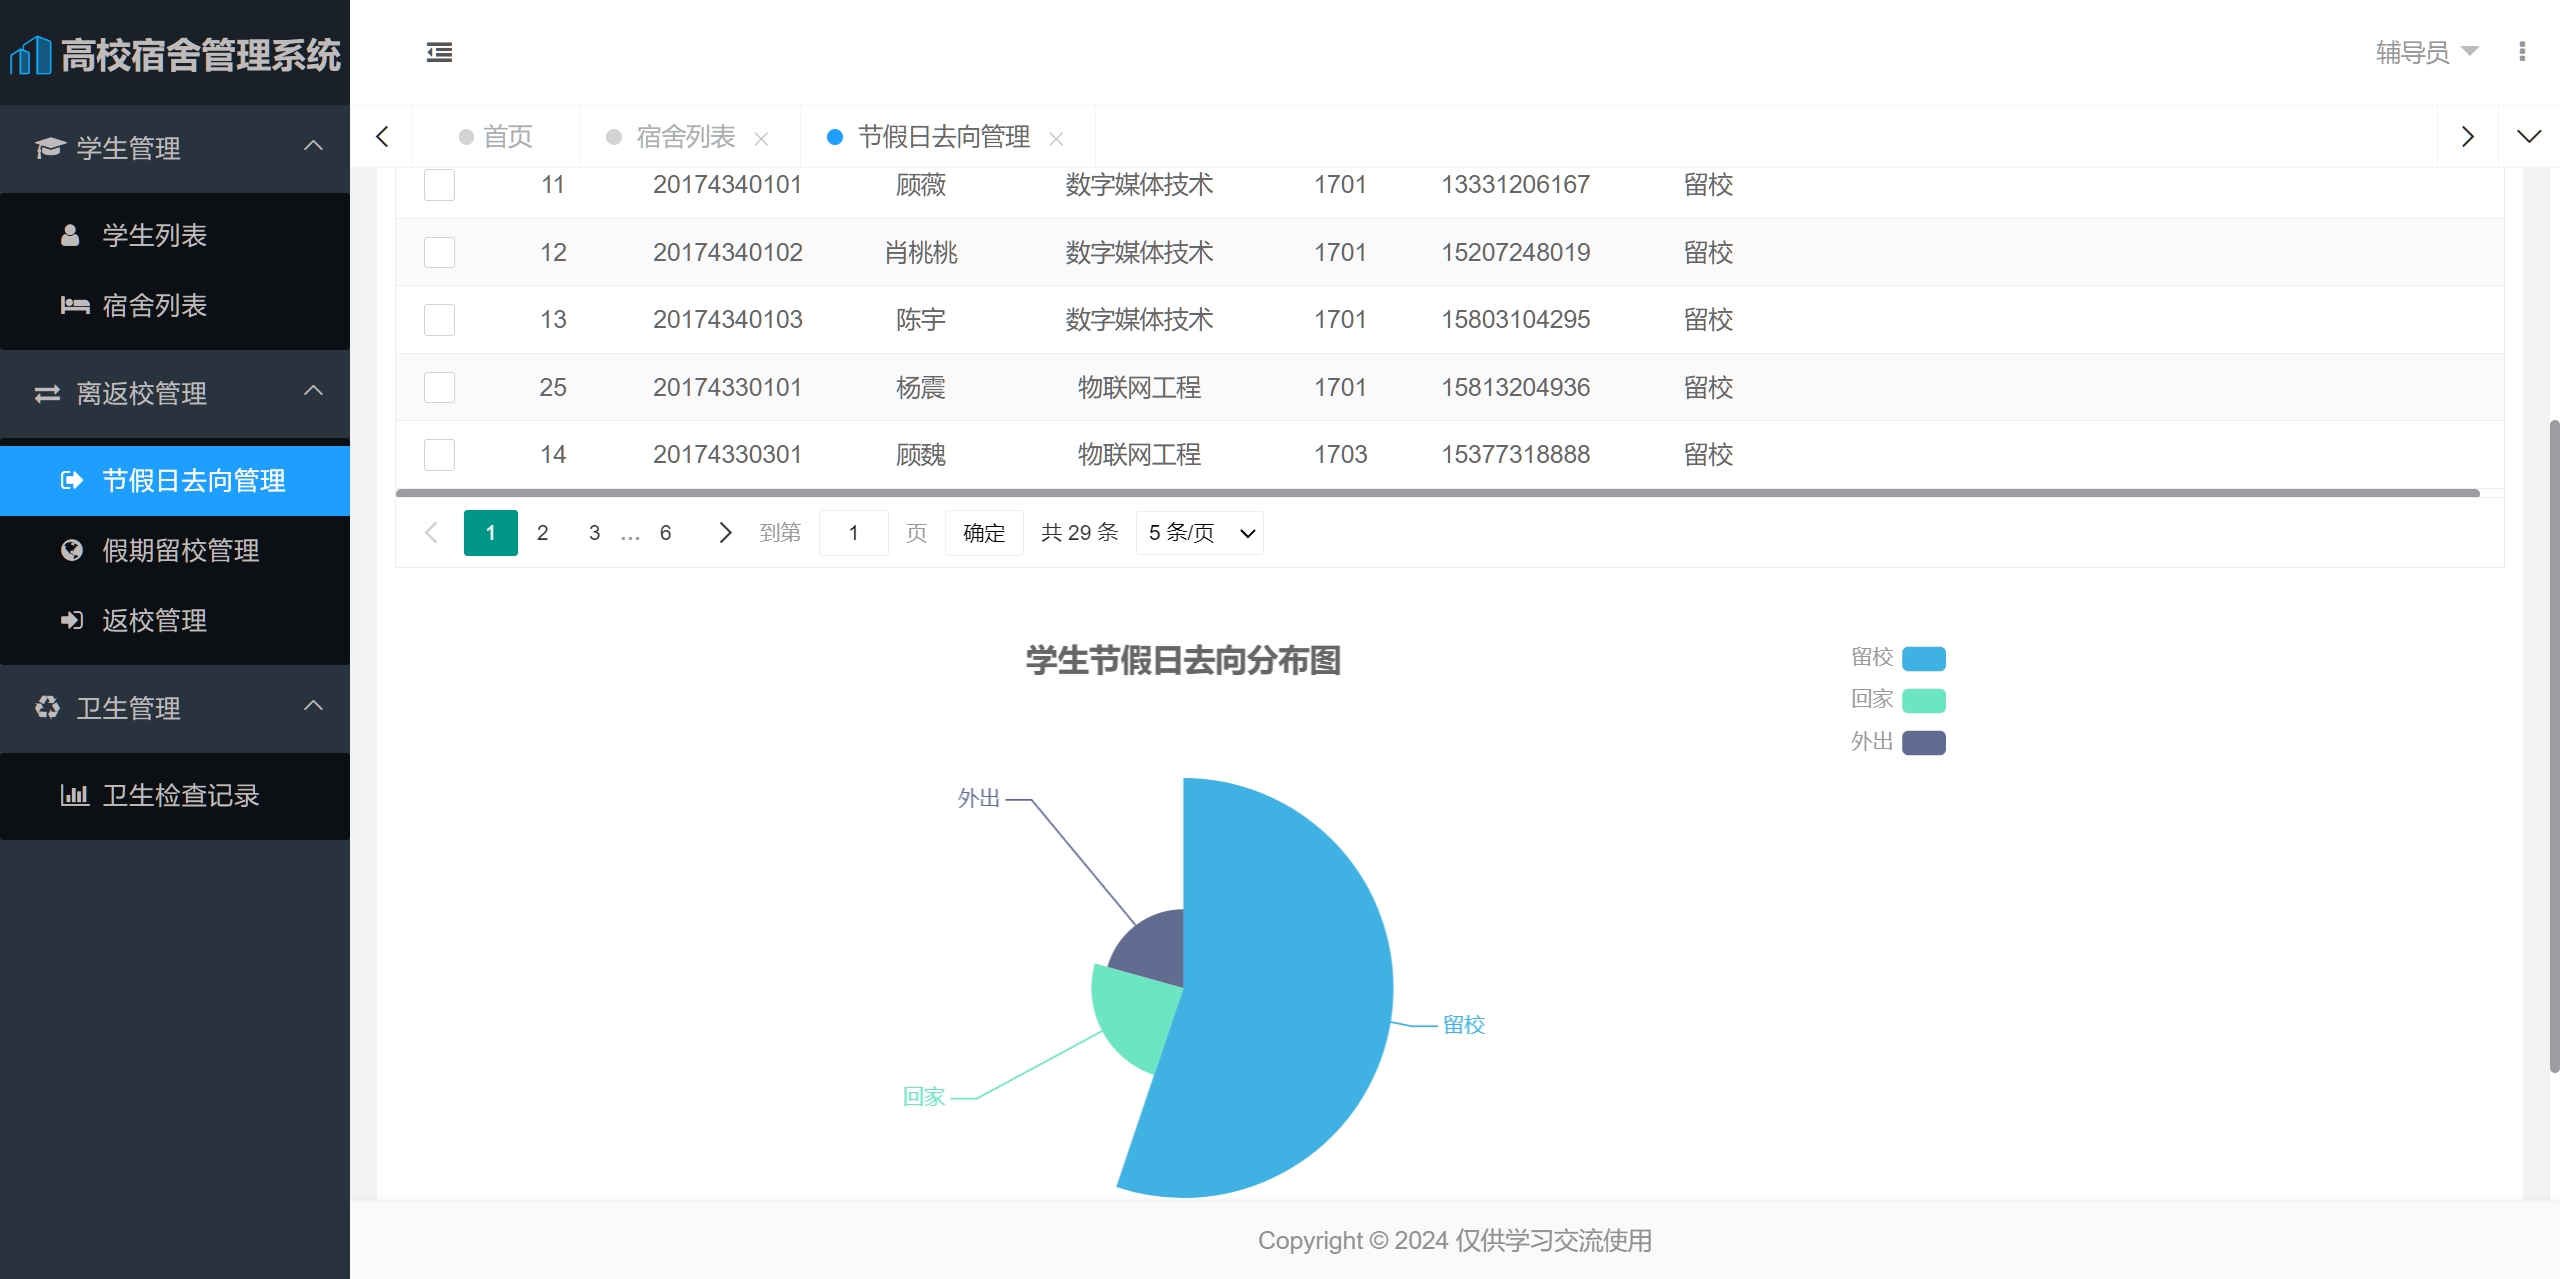Click the 留校 label on the pie chart

click(1464, 1025)
